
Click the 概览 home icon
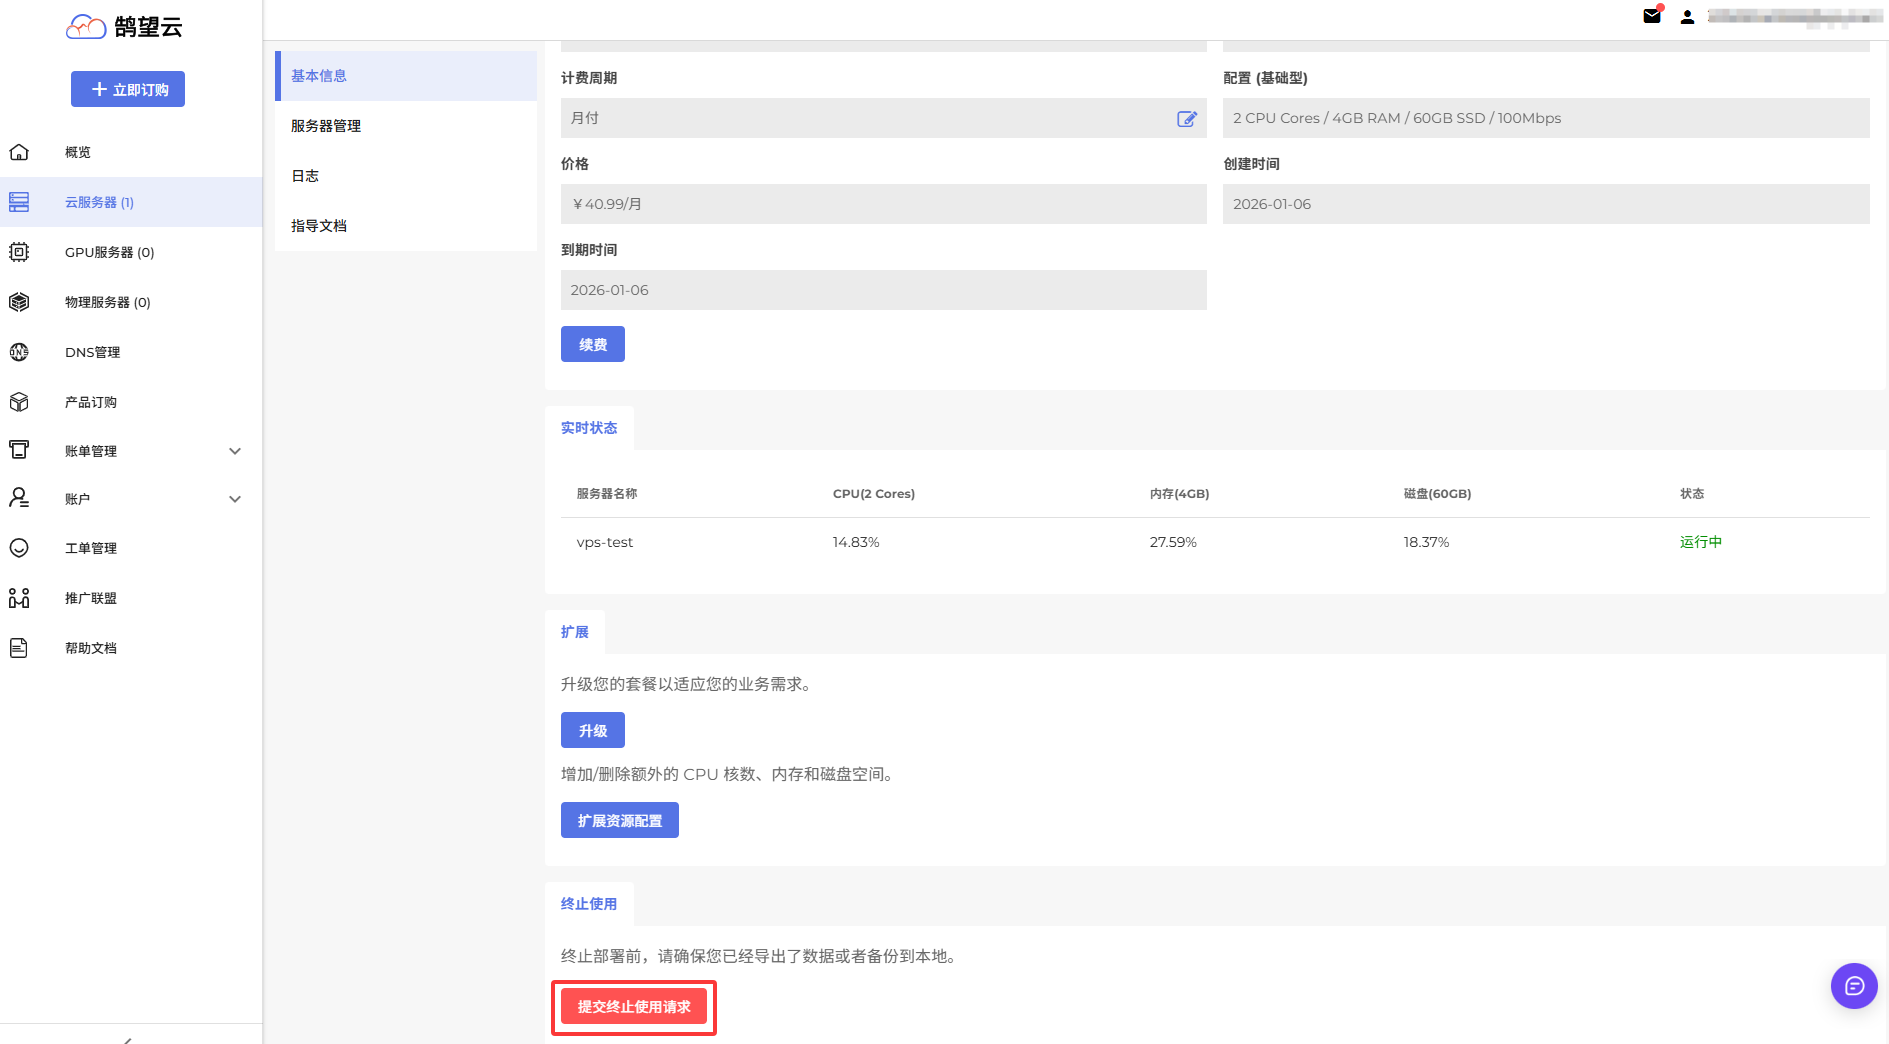pyautogui.click(x=19, y=152)
